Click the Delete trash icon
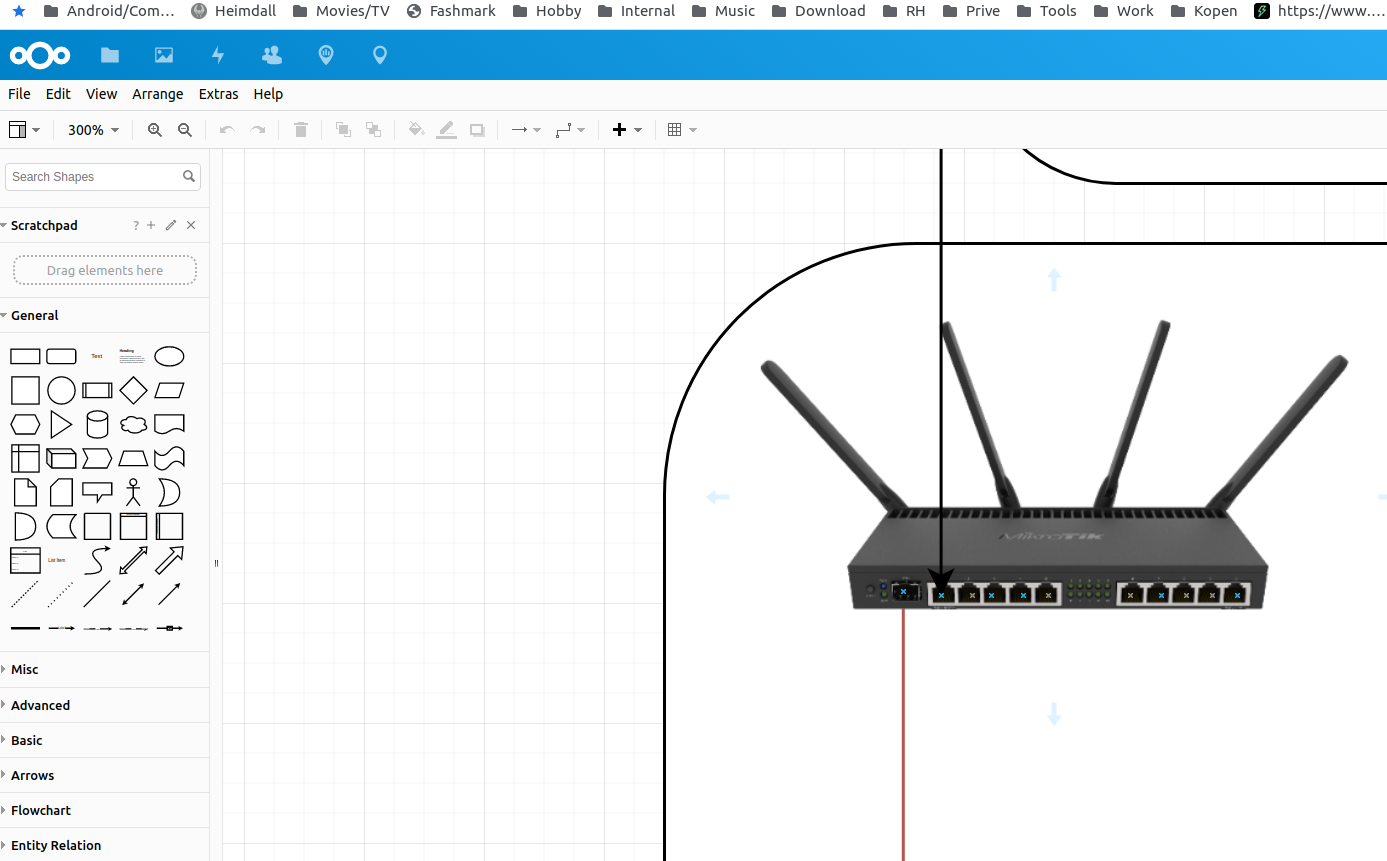Screen dimensions: 1387x861 click(x=300, y=130)
